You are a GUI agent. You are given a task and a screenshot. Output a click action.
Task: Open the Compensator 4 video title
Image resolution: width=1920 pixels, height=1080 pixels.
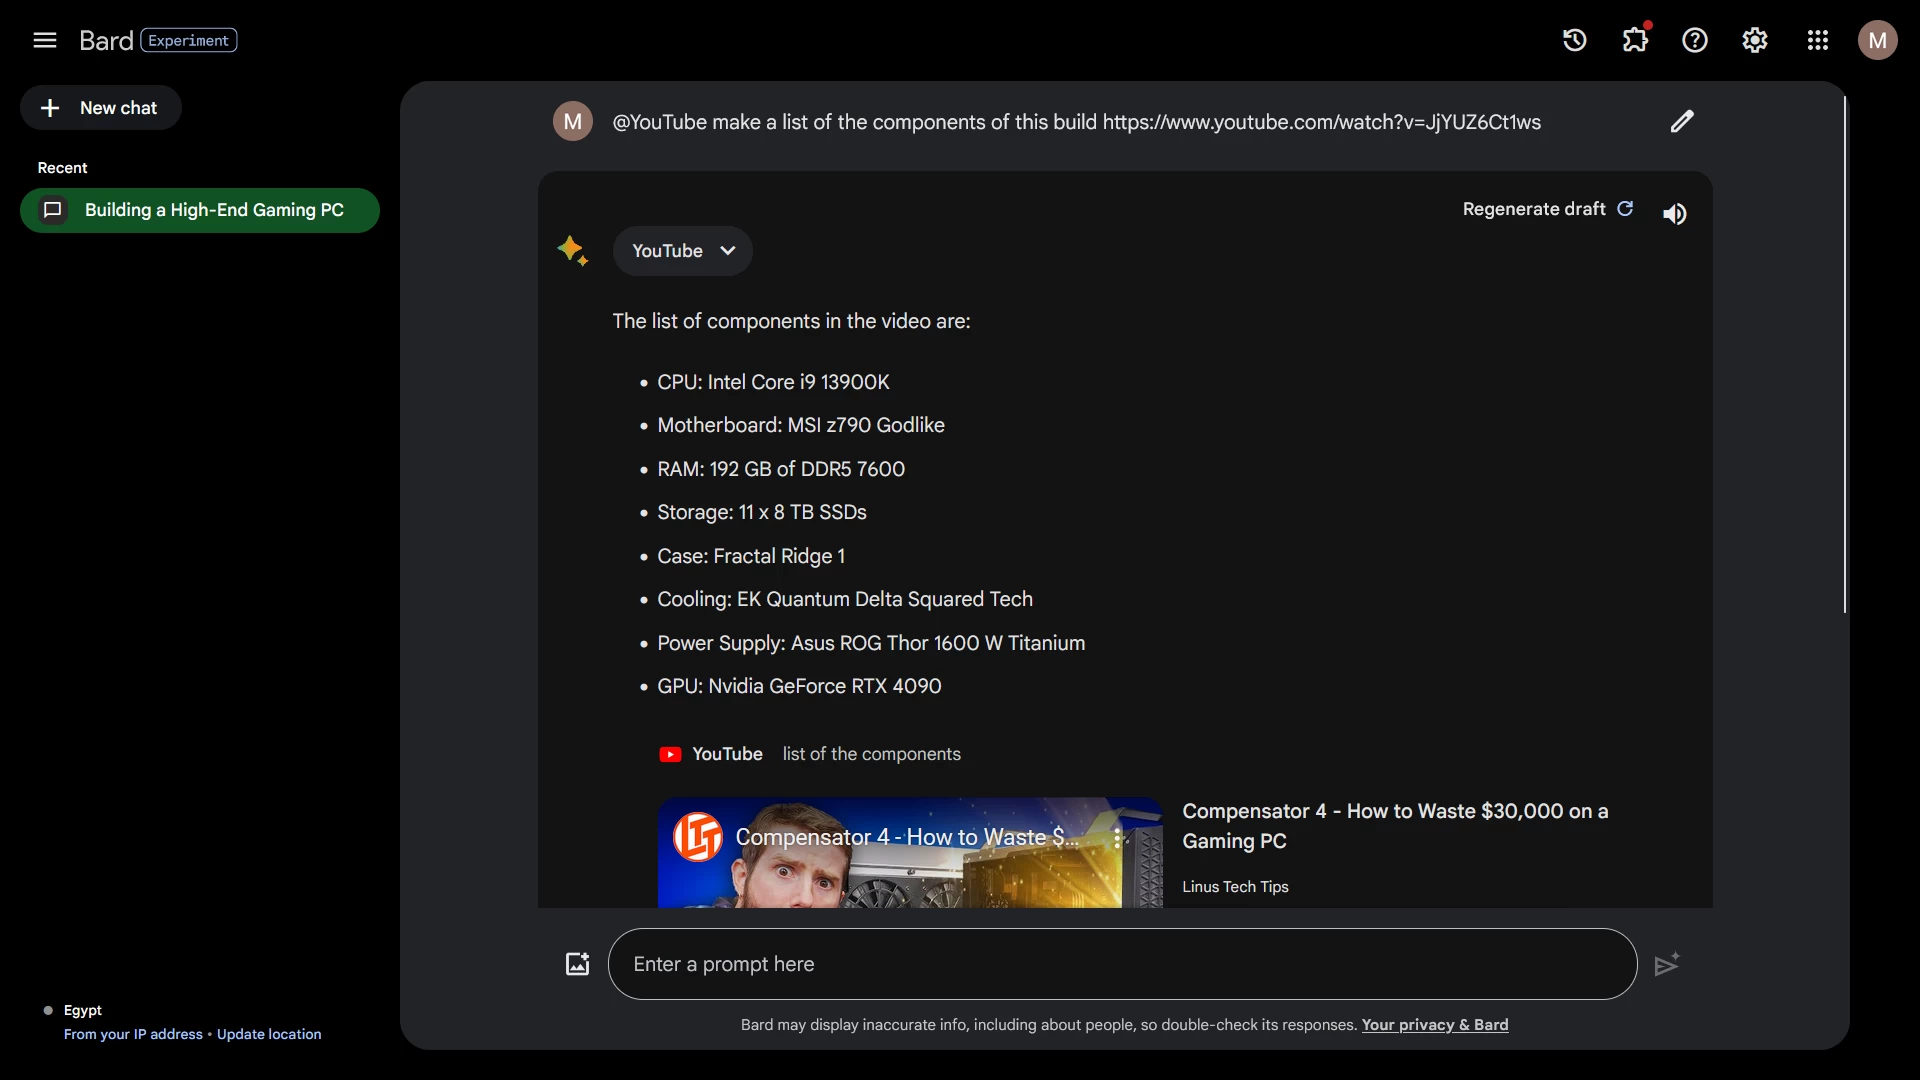(1395, 826)
